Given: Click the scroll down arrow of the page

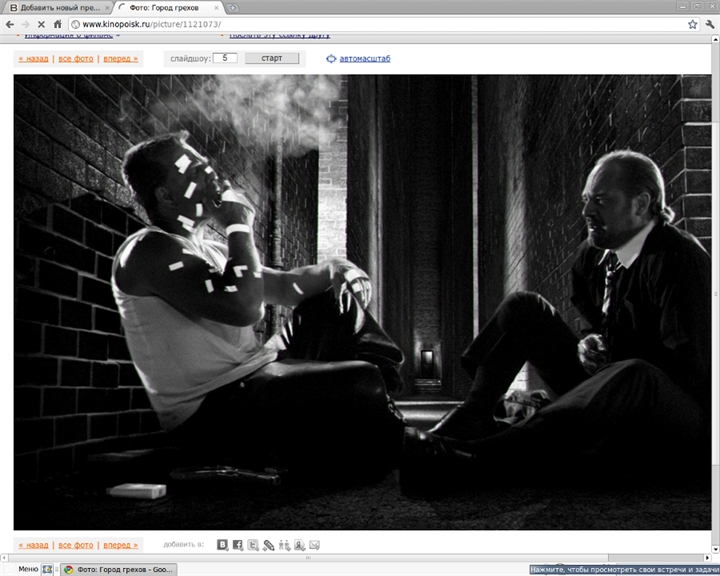Looking at the screenshot, I should point(715,549).
